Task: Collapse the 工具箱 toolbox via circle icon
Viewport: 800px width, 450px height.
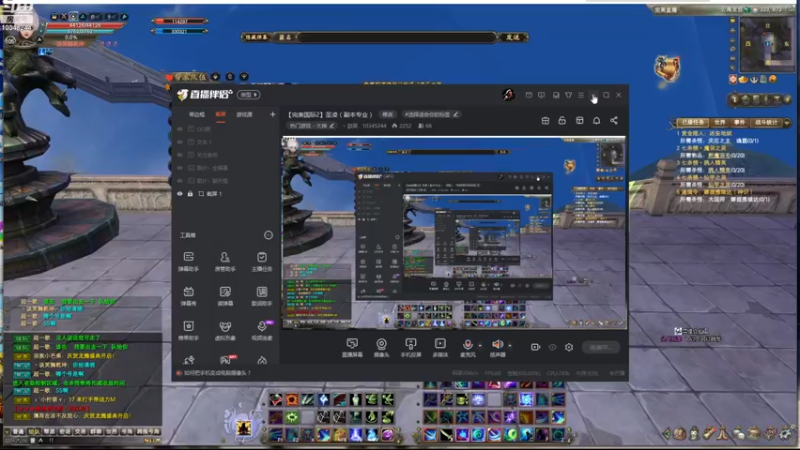Action: point(268,235)
